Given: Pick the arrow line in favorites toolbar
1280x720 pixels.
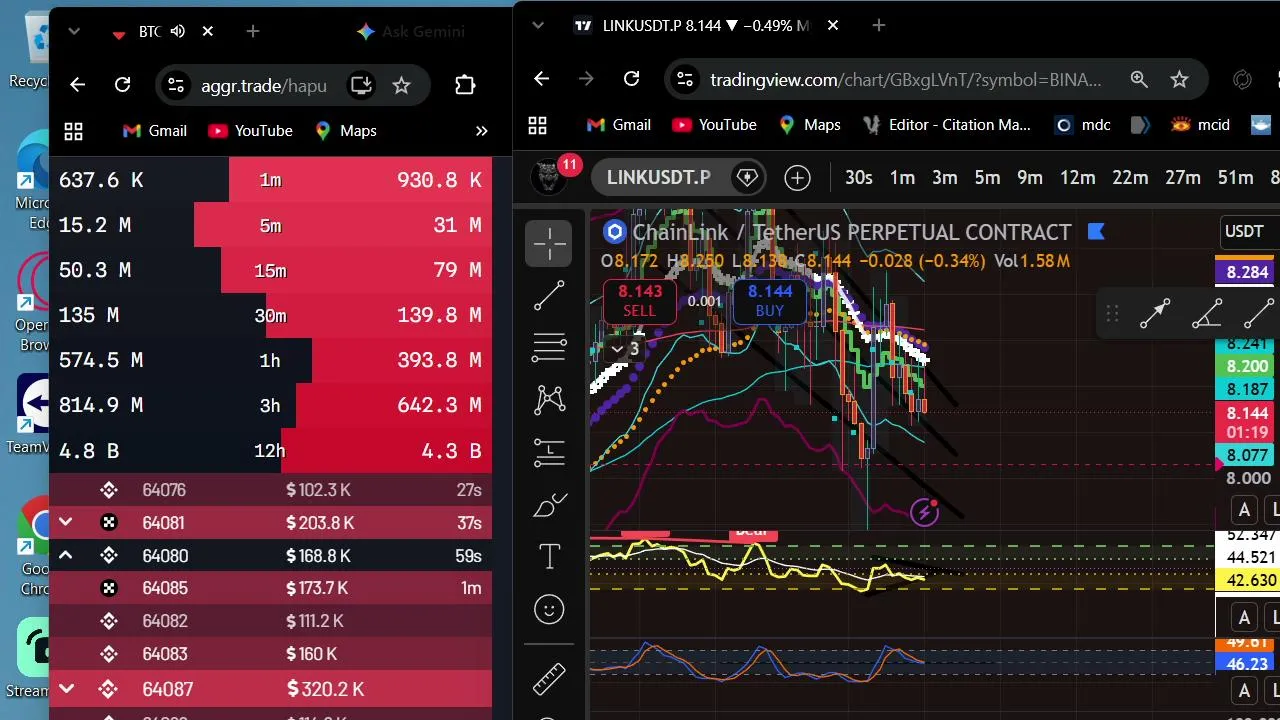Looking at the screenshot, I should (x=1155, y=314).
